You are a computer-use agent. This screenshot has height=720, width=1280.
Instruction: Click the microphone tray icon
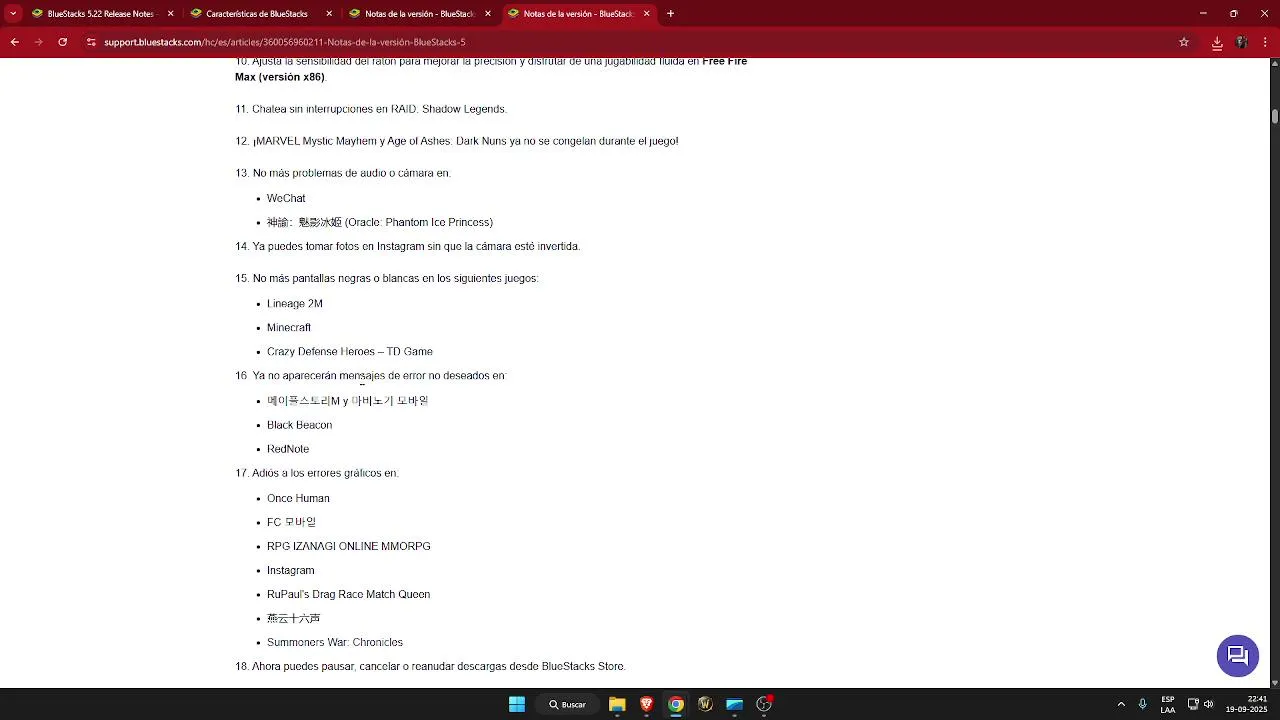pos(1142,704)
